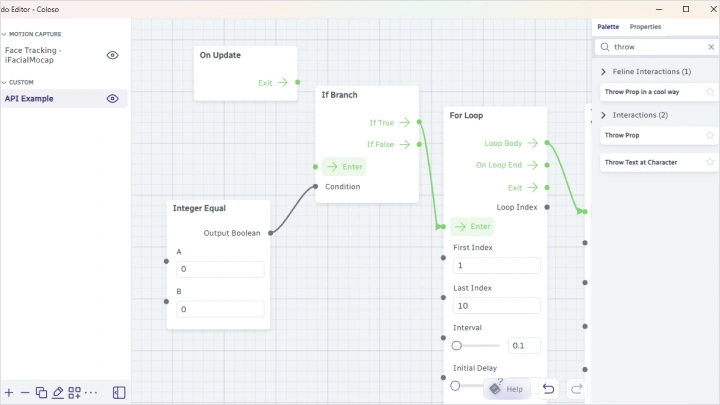Image resolution: width=720 pixels, height=405 pixels.
Task: Click the add blueprint plus icon
Action: coord(8,393)
